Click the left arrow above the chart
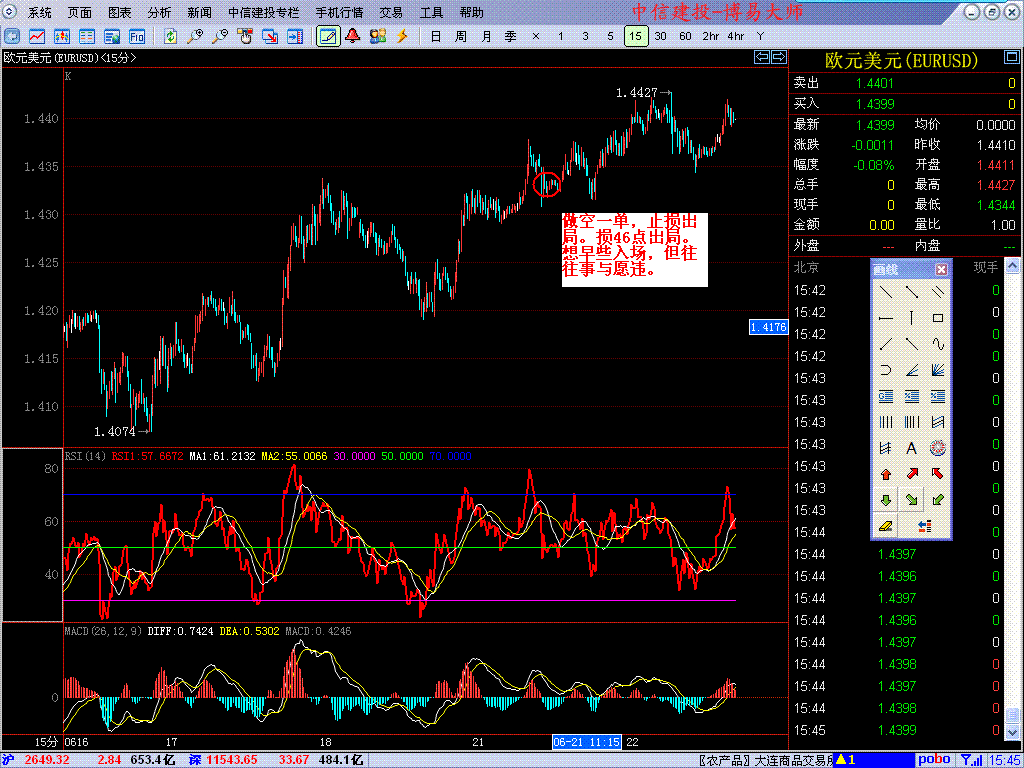This screenshot has width=1024, height=768. pyautogui.click(x=761, y=57)
